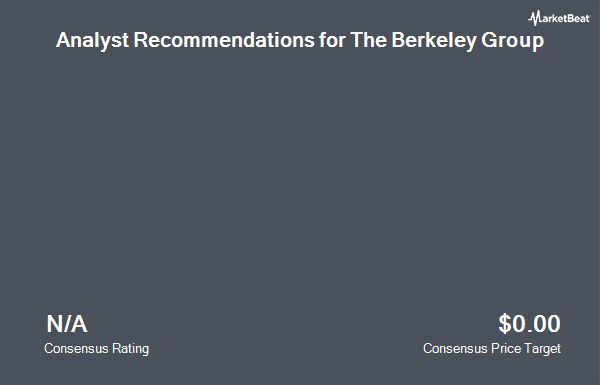Click the N/A consensus rating value

pos(67,324)
